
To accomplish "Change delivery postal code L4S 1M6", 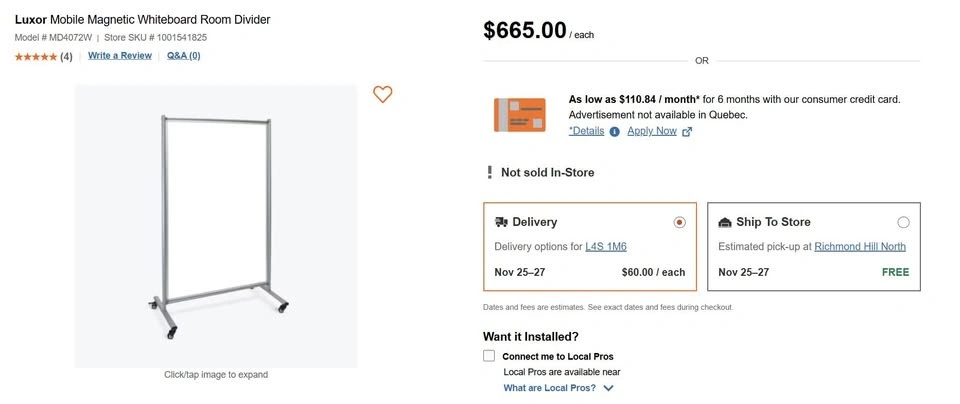I will (606, 246).
